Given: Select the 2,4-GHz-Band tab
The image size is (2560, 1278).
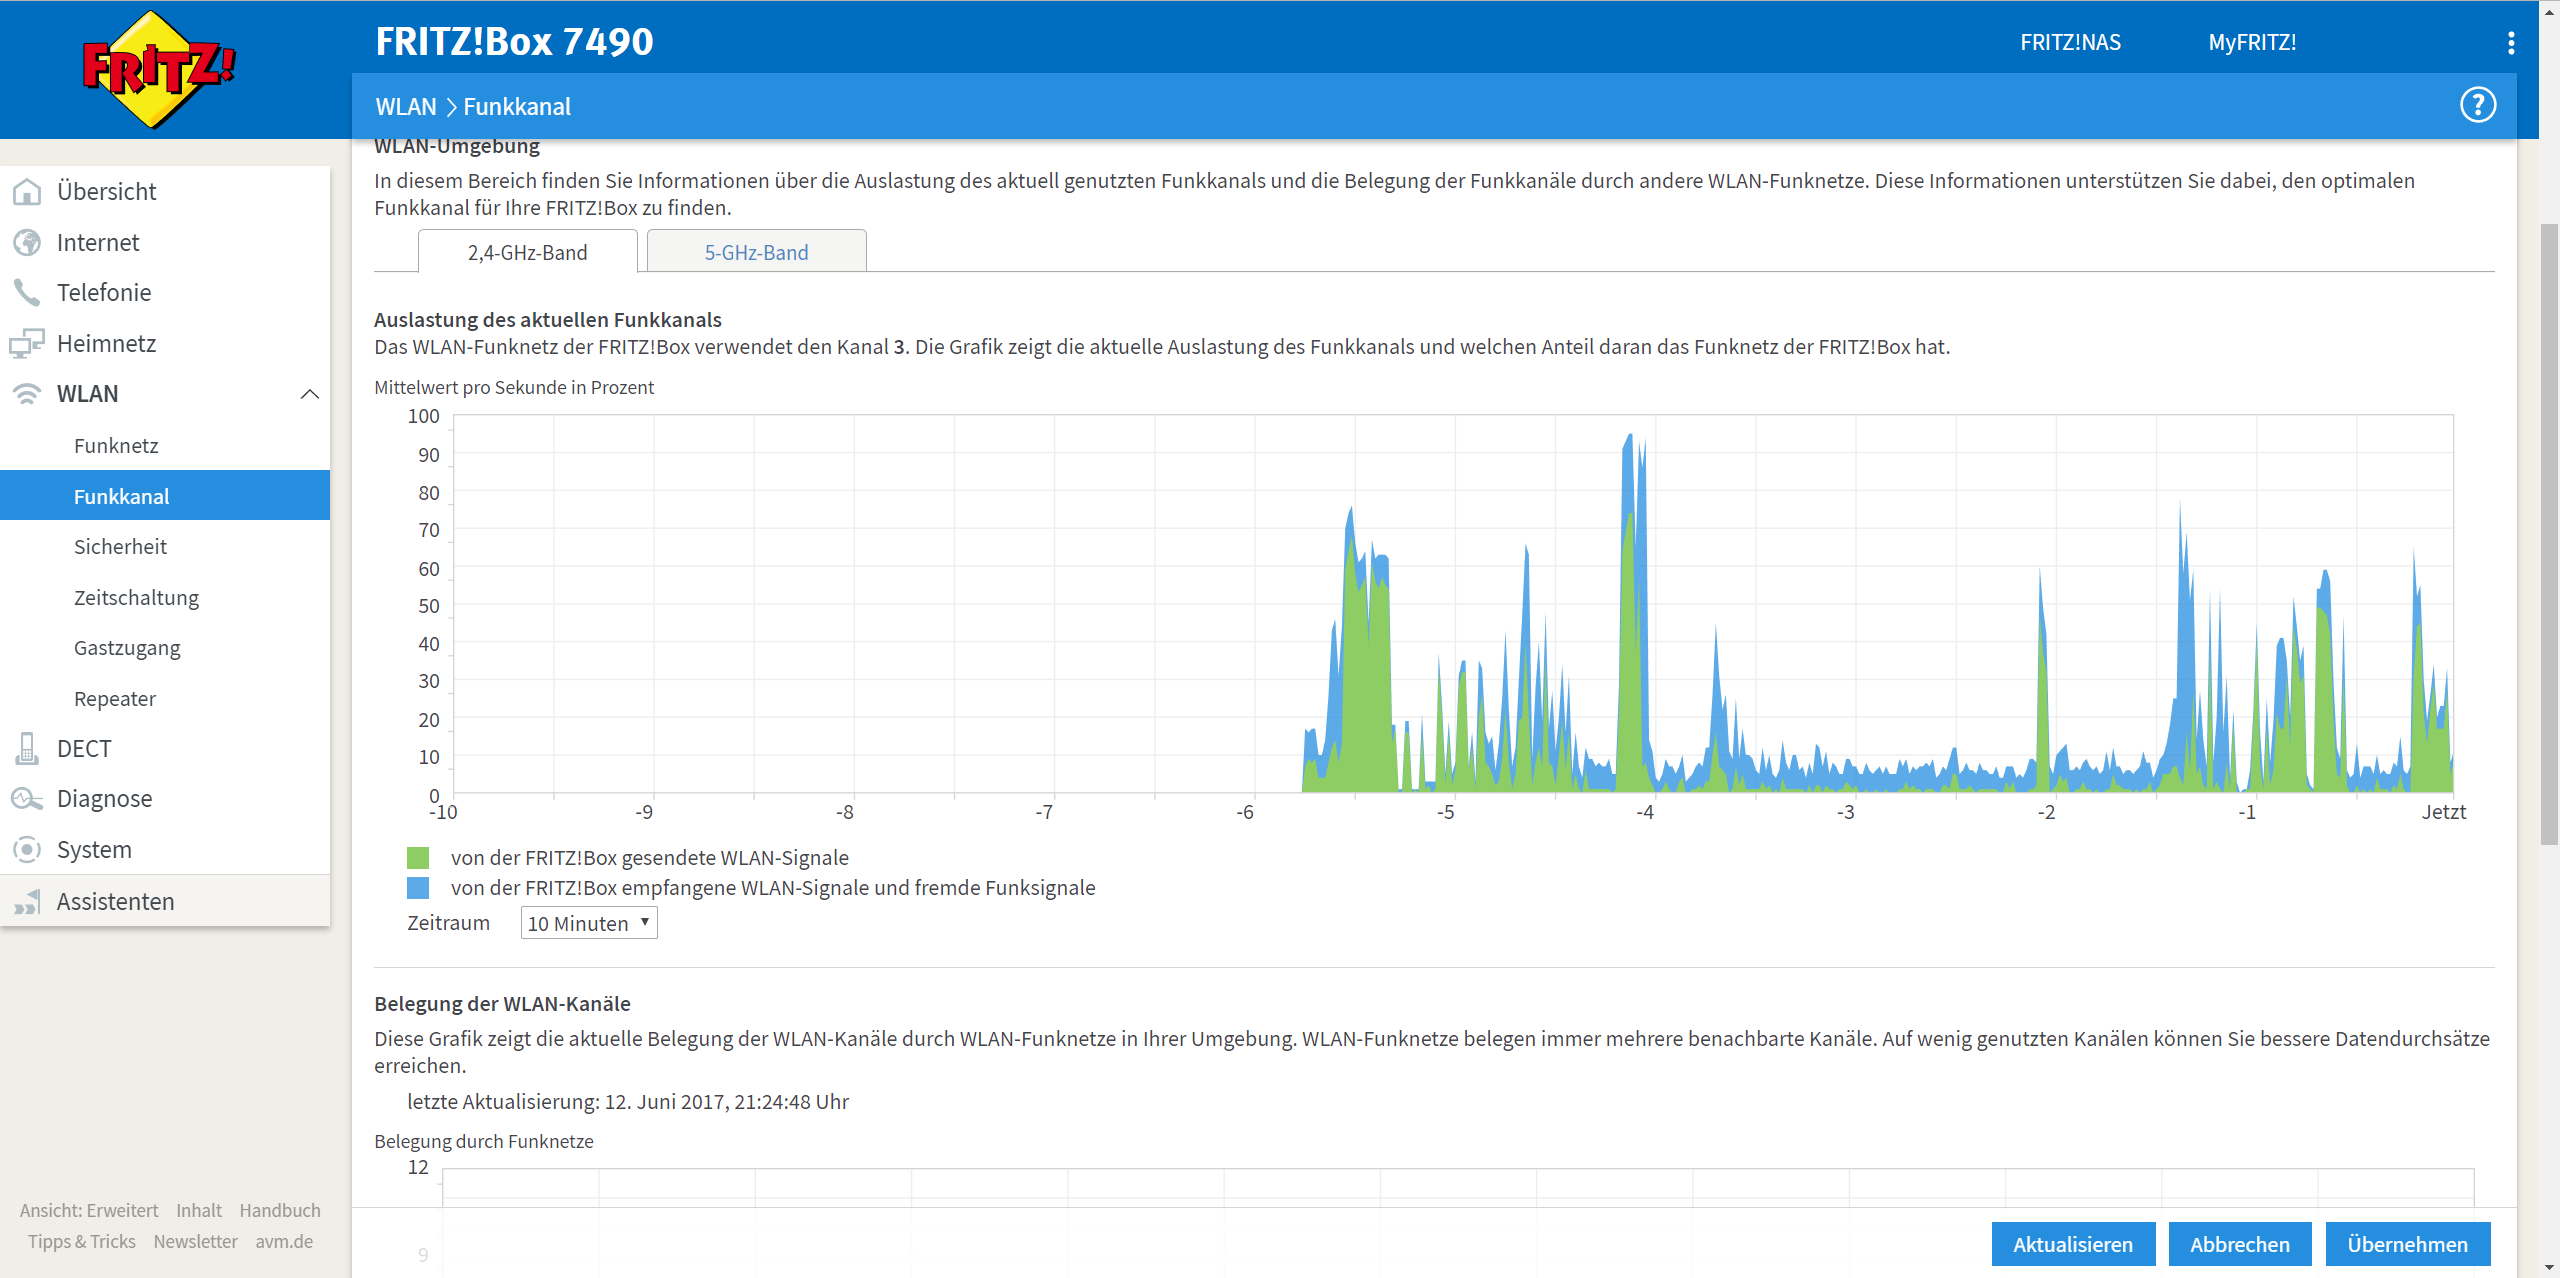Looking at the screenshot, I should (527, 252).
